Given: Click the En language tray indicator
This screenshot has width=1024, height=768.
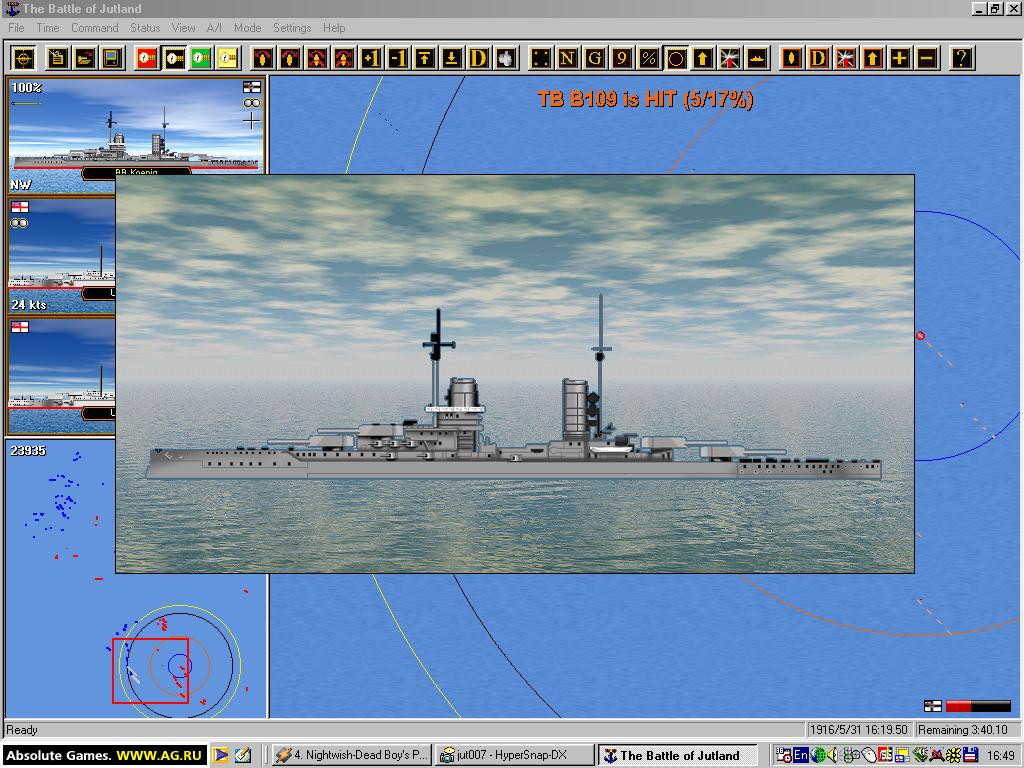Looking at the screenshot, I should coord(801,756).
